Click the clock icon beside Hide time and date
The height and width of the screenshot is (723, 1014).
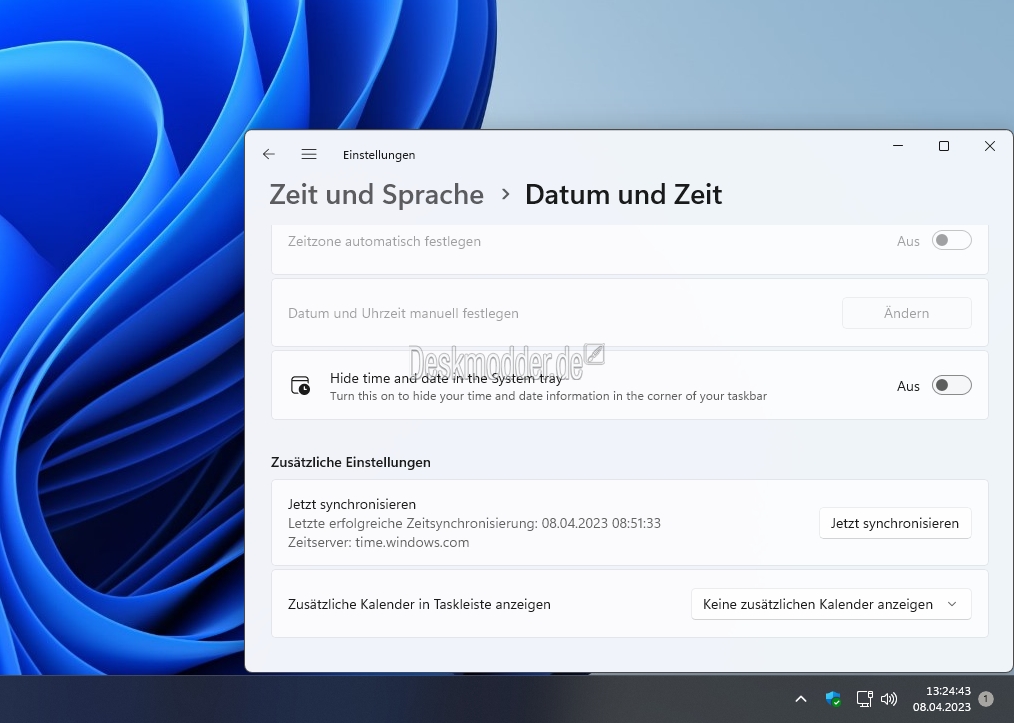[x=300, y=385]
